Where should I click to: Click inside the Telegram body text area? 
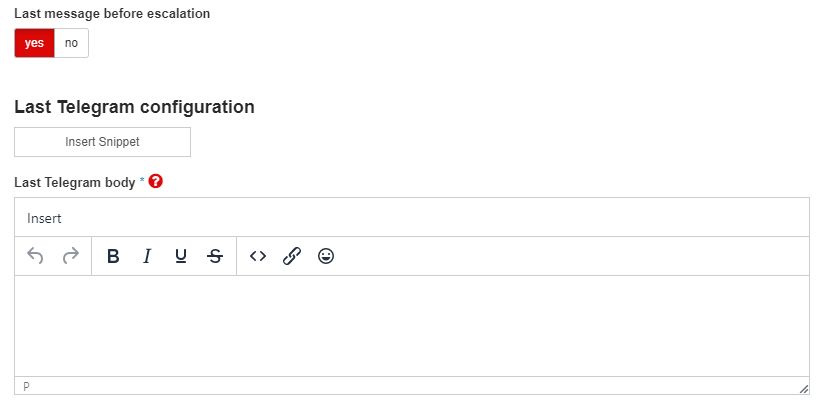(x=411, y=325)
